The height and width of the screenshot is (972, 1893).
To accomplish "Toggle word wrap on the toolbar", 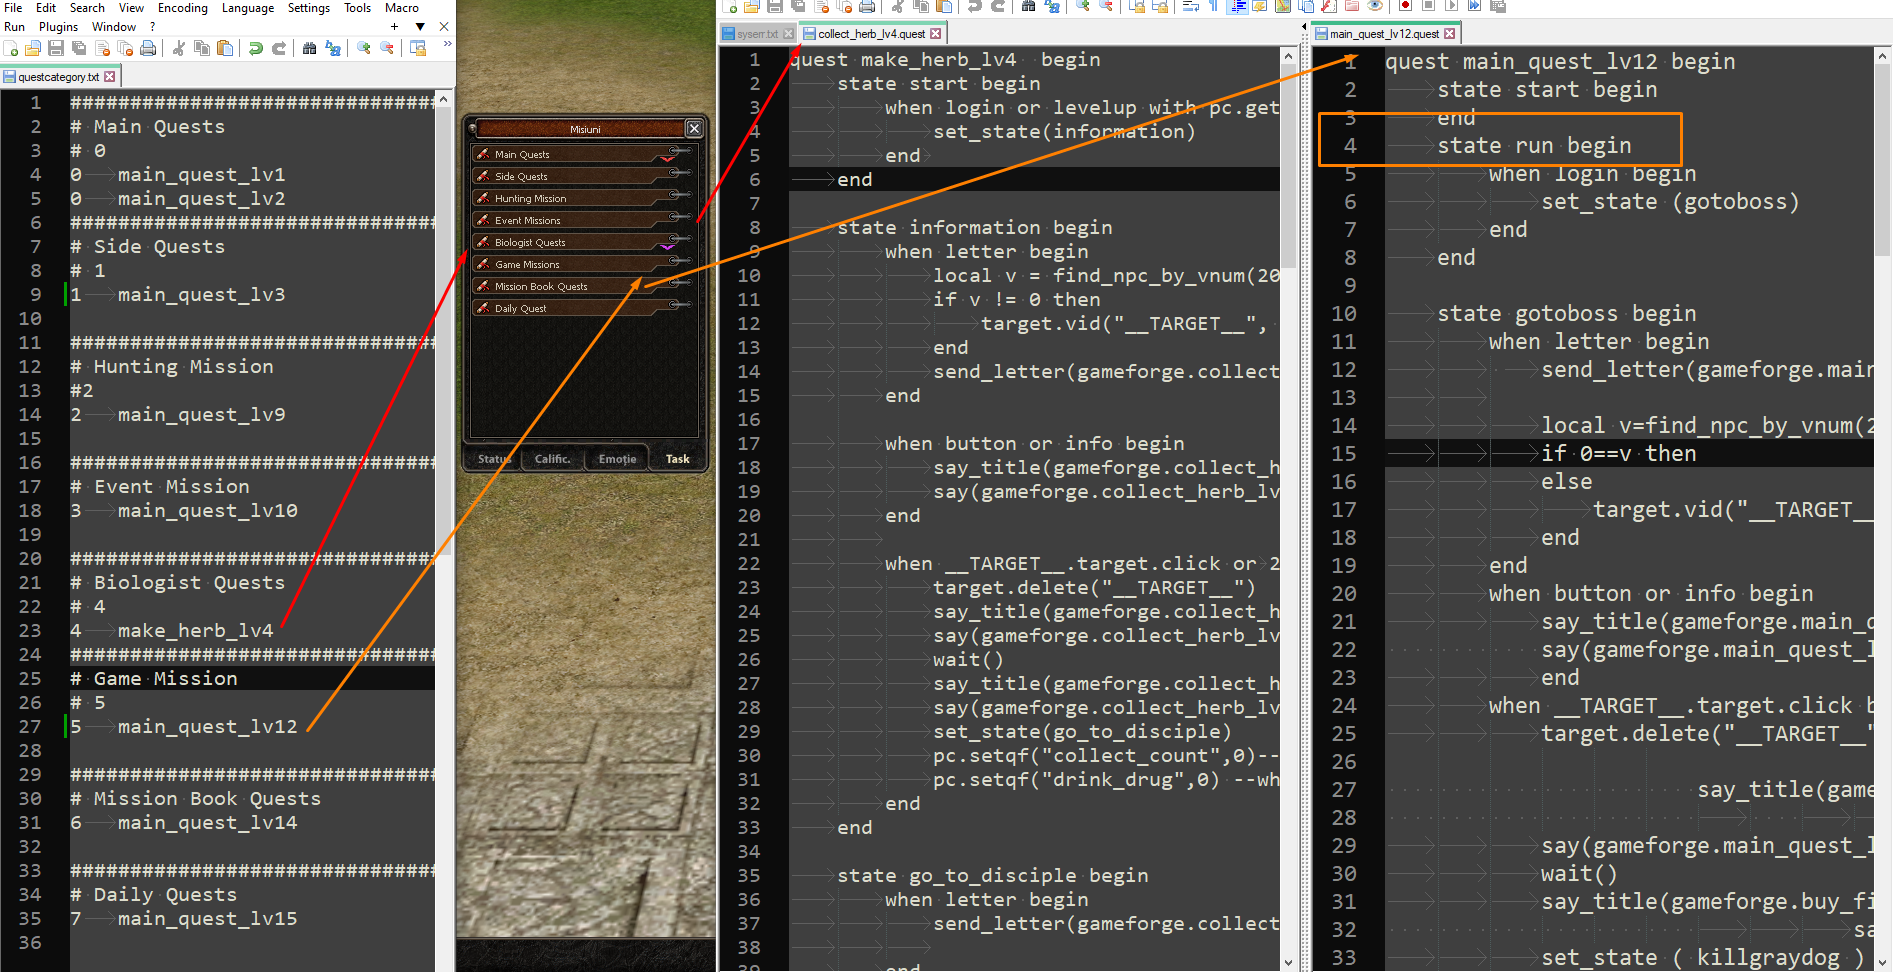I will [x=1191, y=7].
